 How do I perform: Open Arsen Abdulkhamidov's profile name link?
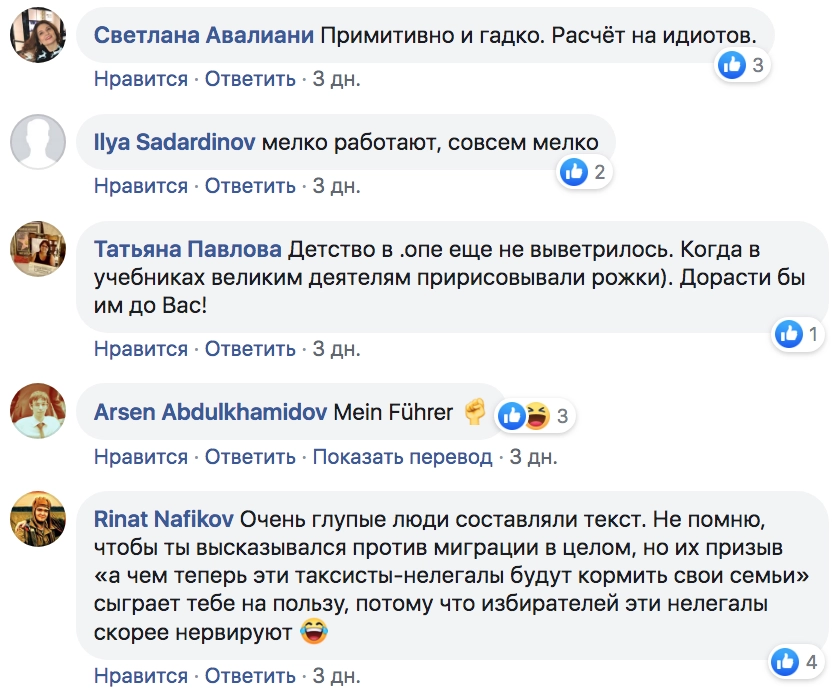[x=208, y=411]
